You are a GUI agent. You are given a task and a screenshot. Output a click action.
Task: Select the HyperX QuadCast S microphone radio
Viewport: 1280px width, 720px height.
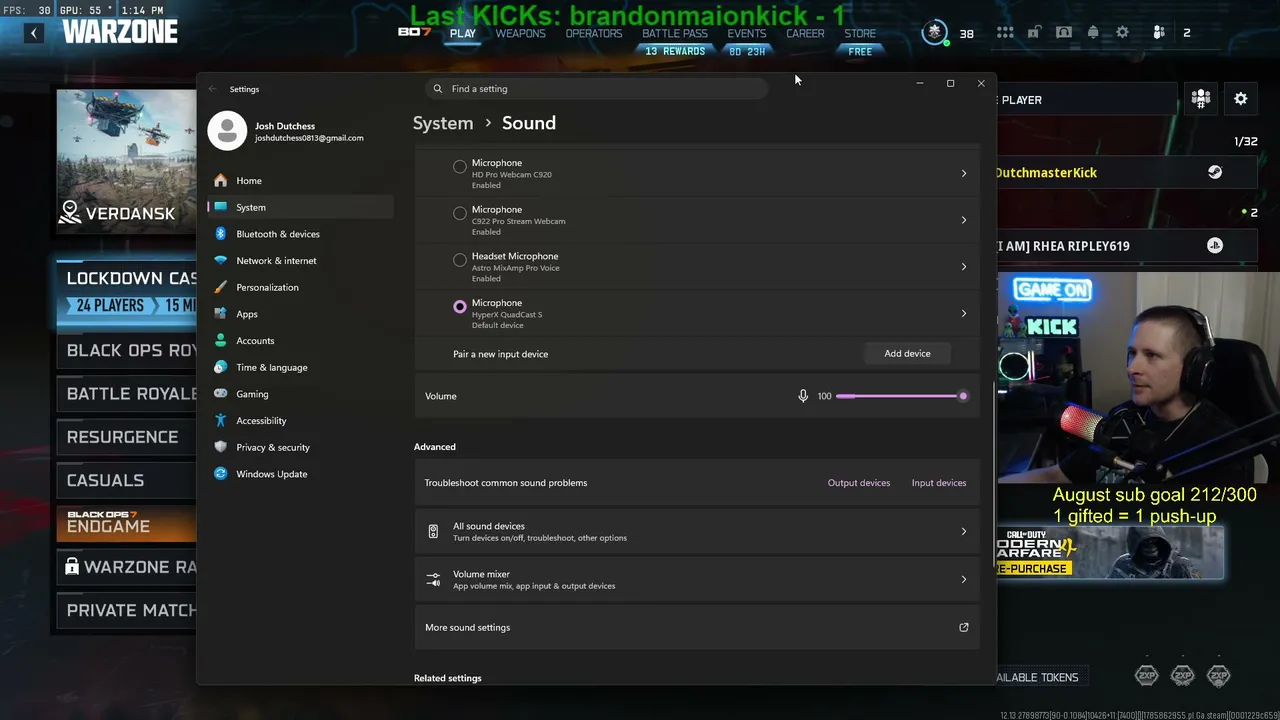click(460, 306)
